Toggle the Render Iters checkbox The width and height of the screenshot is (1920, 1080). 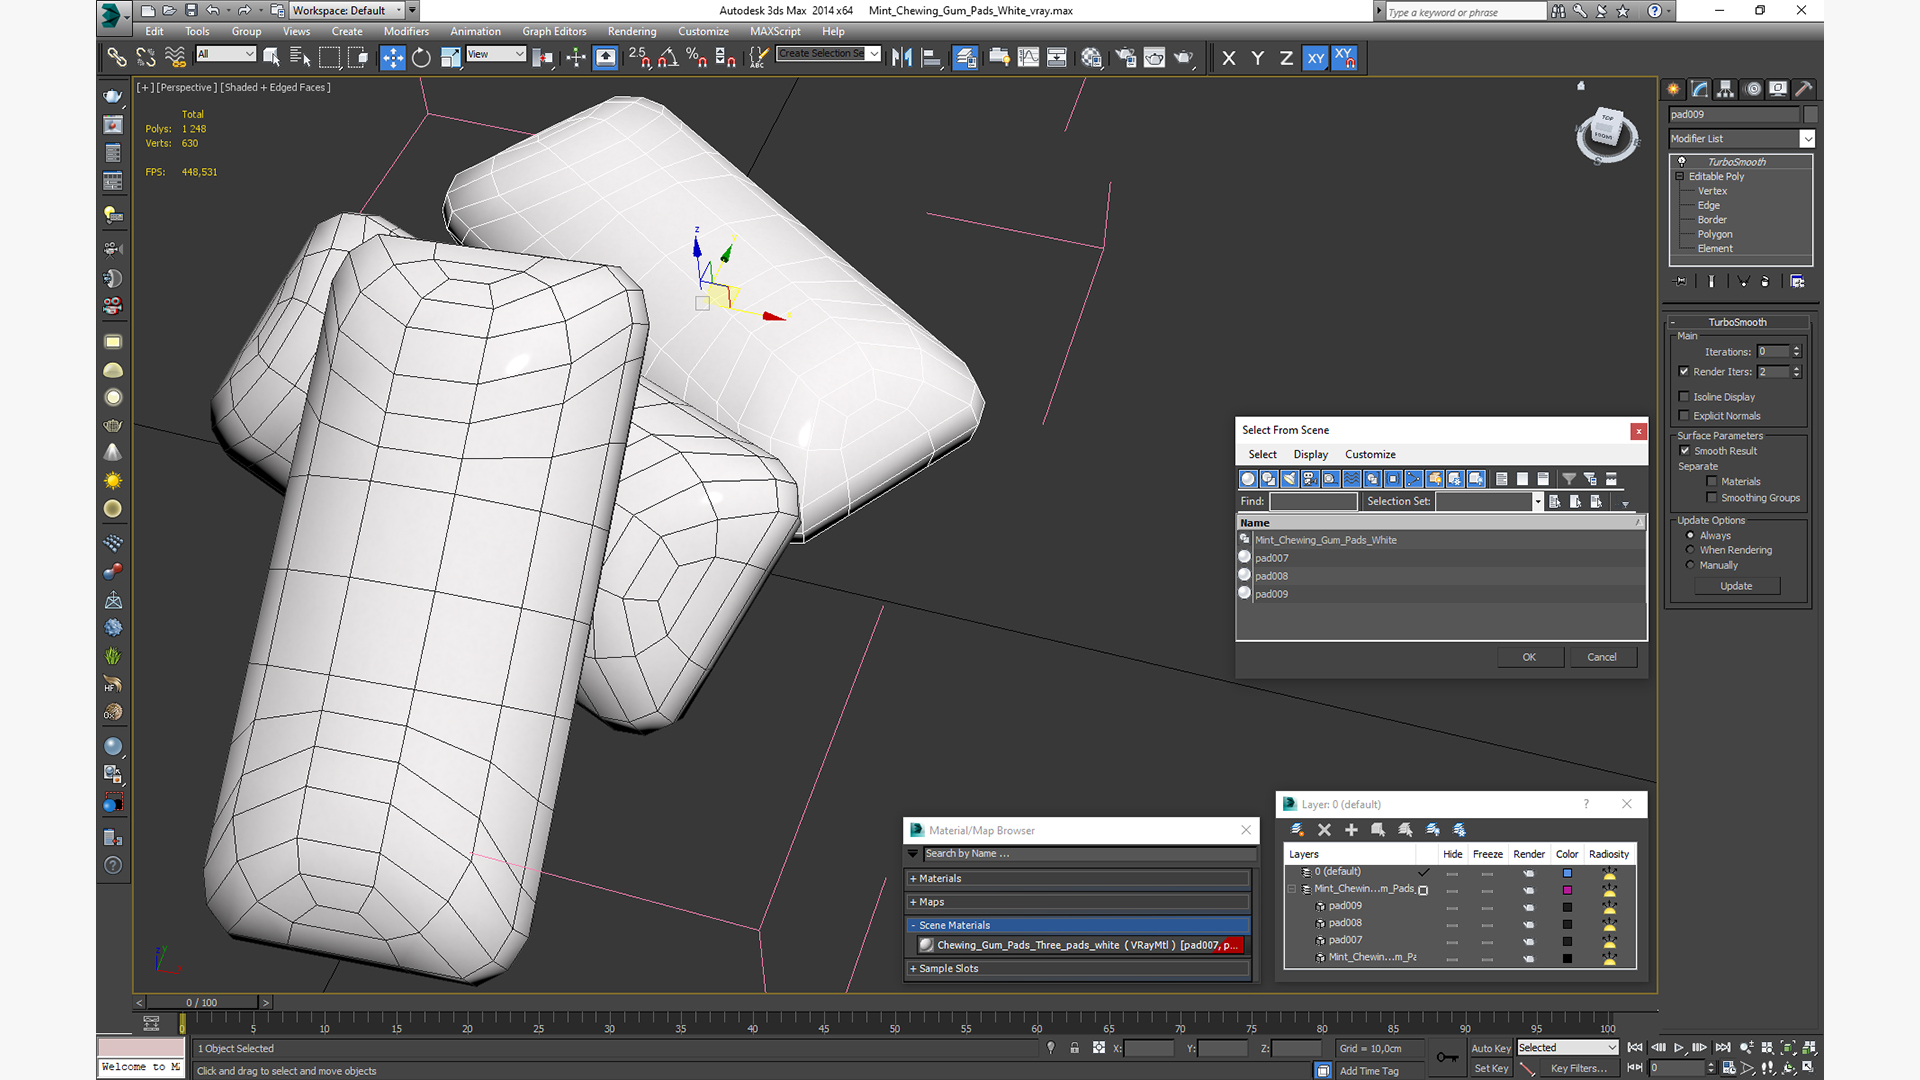(x=1684, y=371)
